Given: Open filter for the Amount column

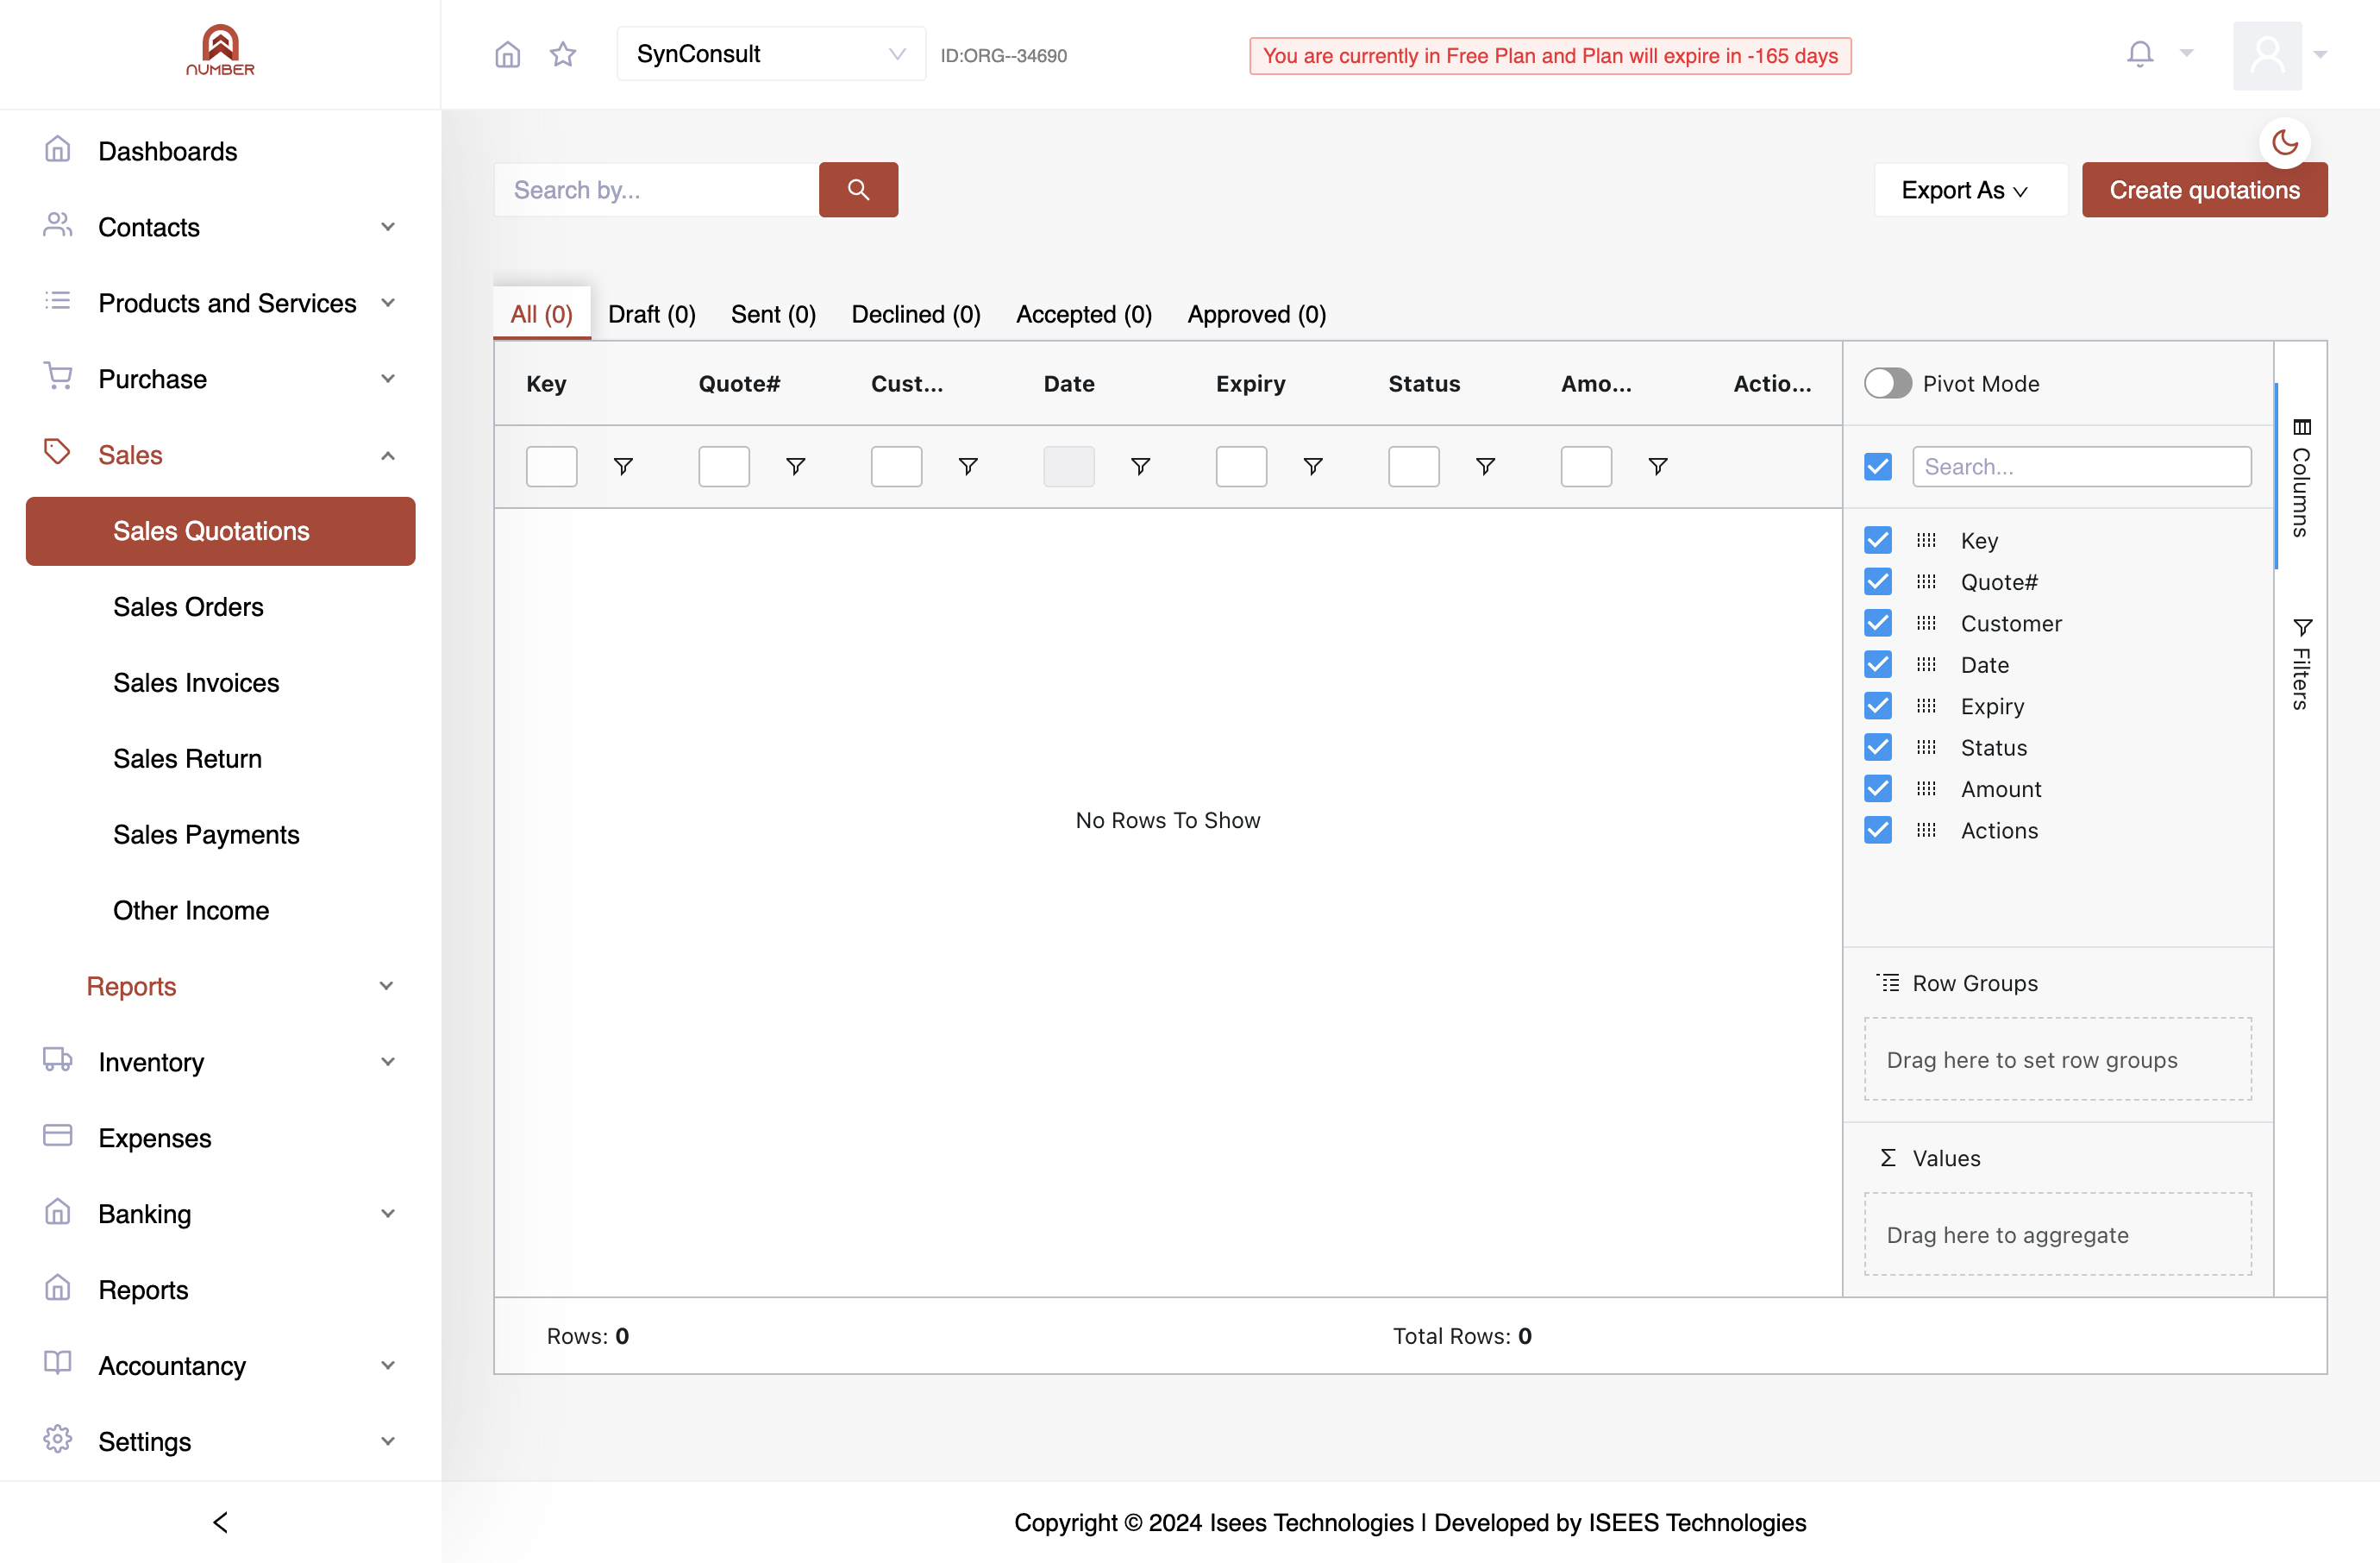Looking at the screenshot, I should (x=1657, y=466).
